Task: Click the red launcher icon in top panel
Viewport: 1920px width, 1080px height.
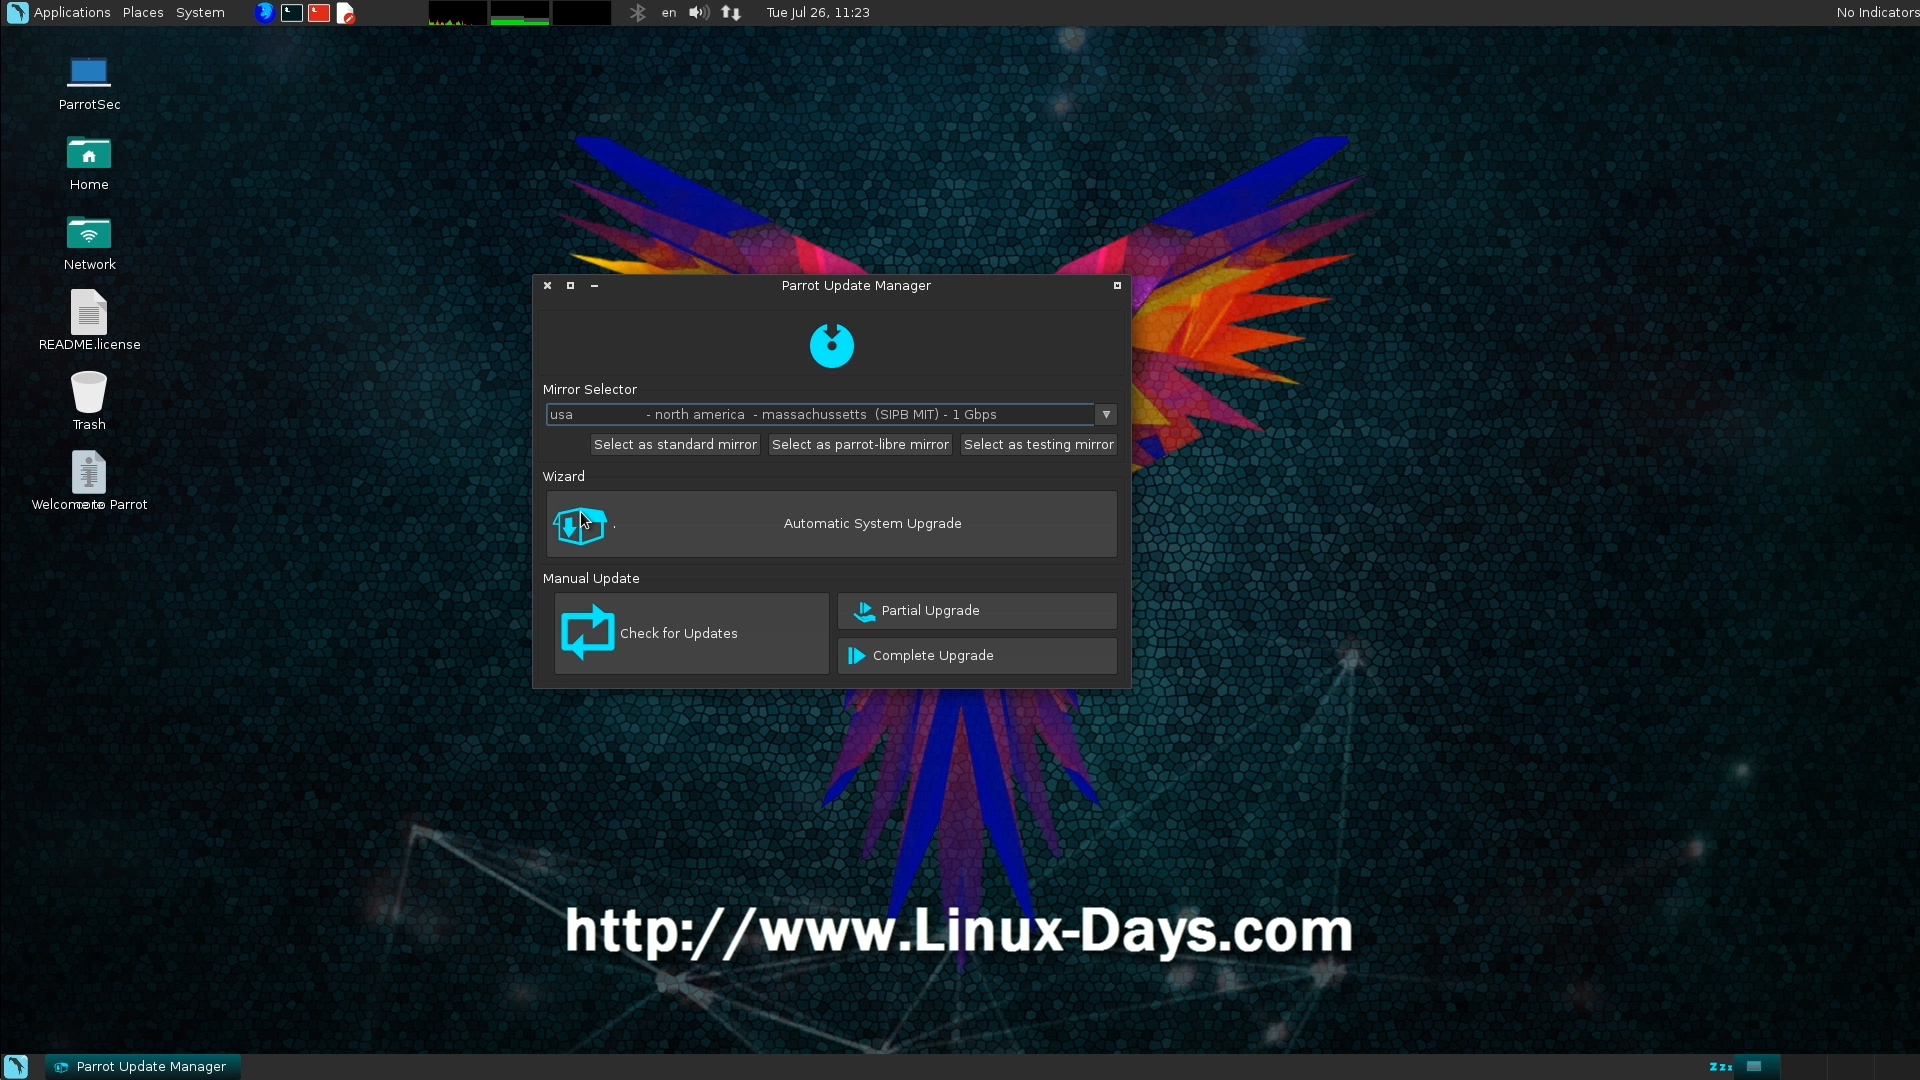Action: 319,13
